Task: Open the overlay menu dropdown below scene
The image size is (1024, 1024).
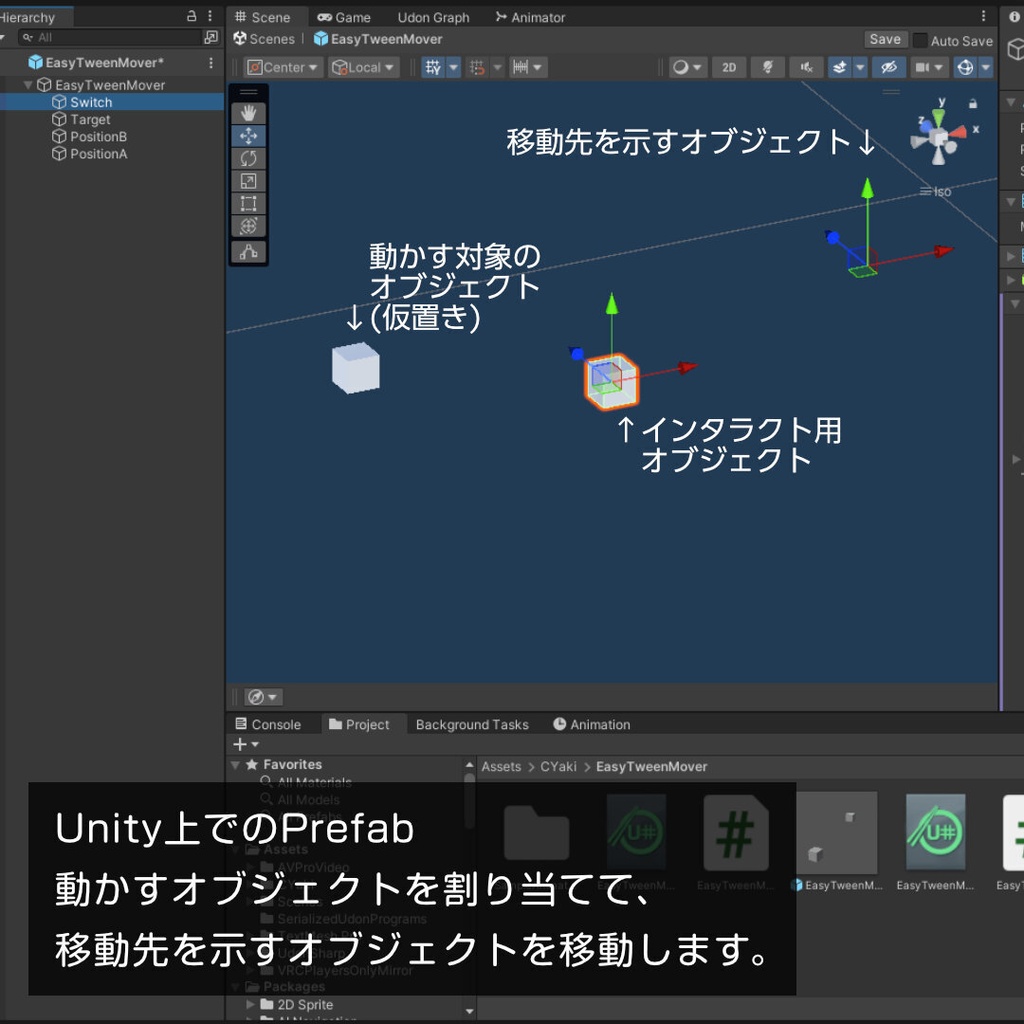Action: (x=263, y=697)
